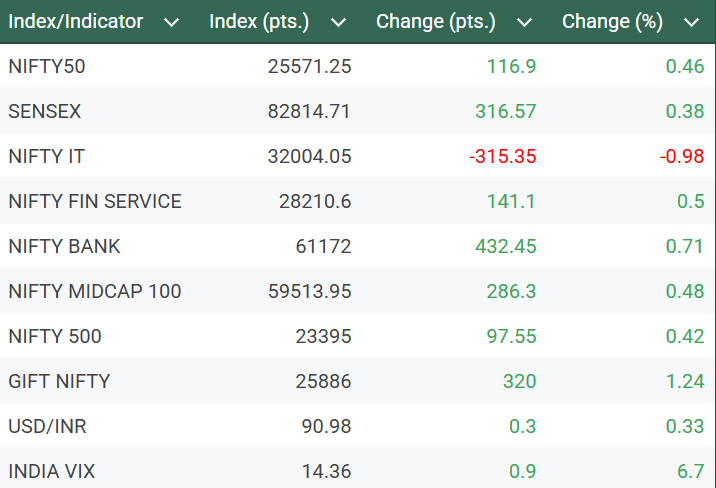Expand the Index/Indicator column dropdown chevron
The image size is (716, 488).
point(171,22)
